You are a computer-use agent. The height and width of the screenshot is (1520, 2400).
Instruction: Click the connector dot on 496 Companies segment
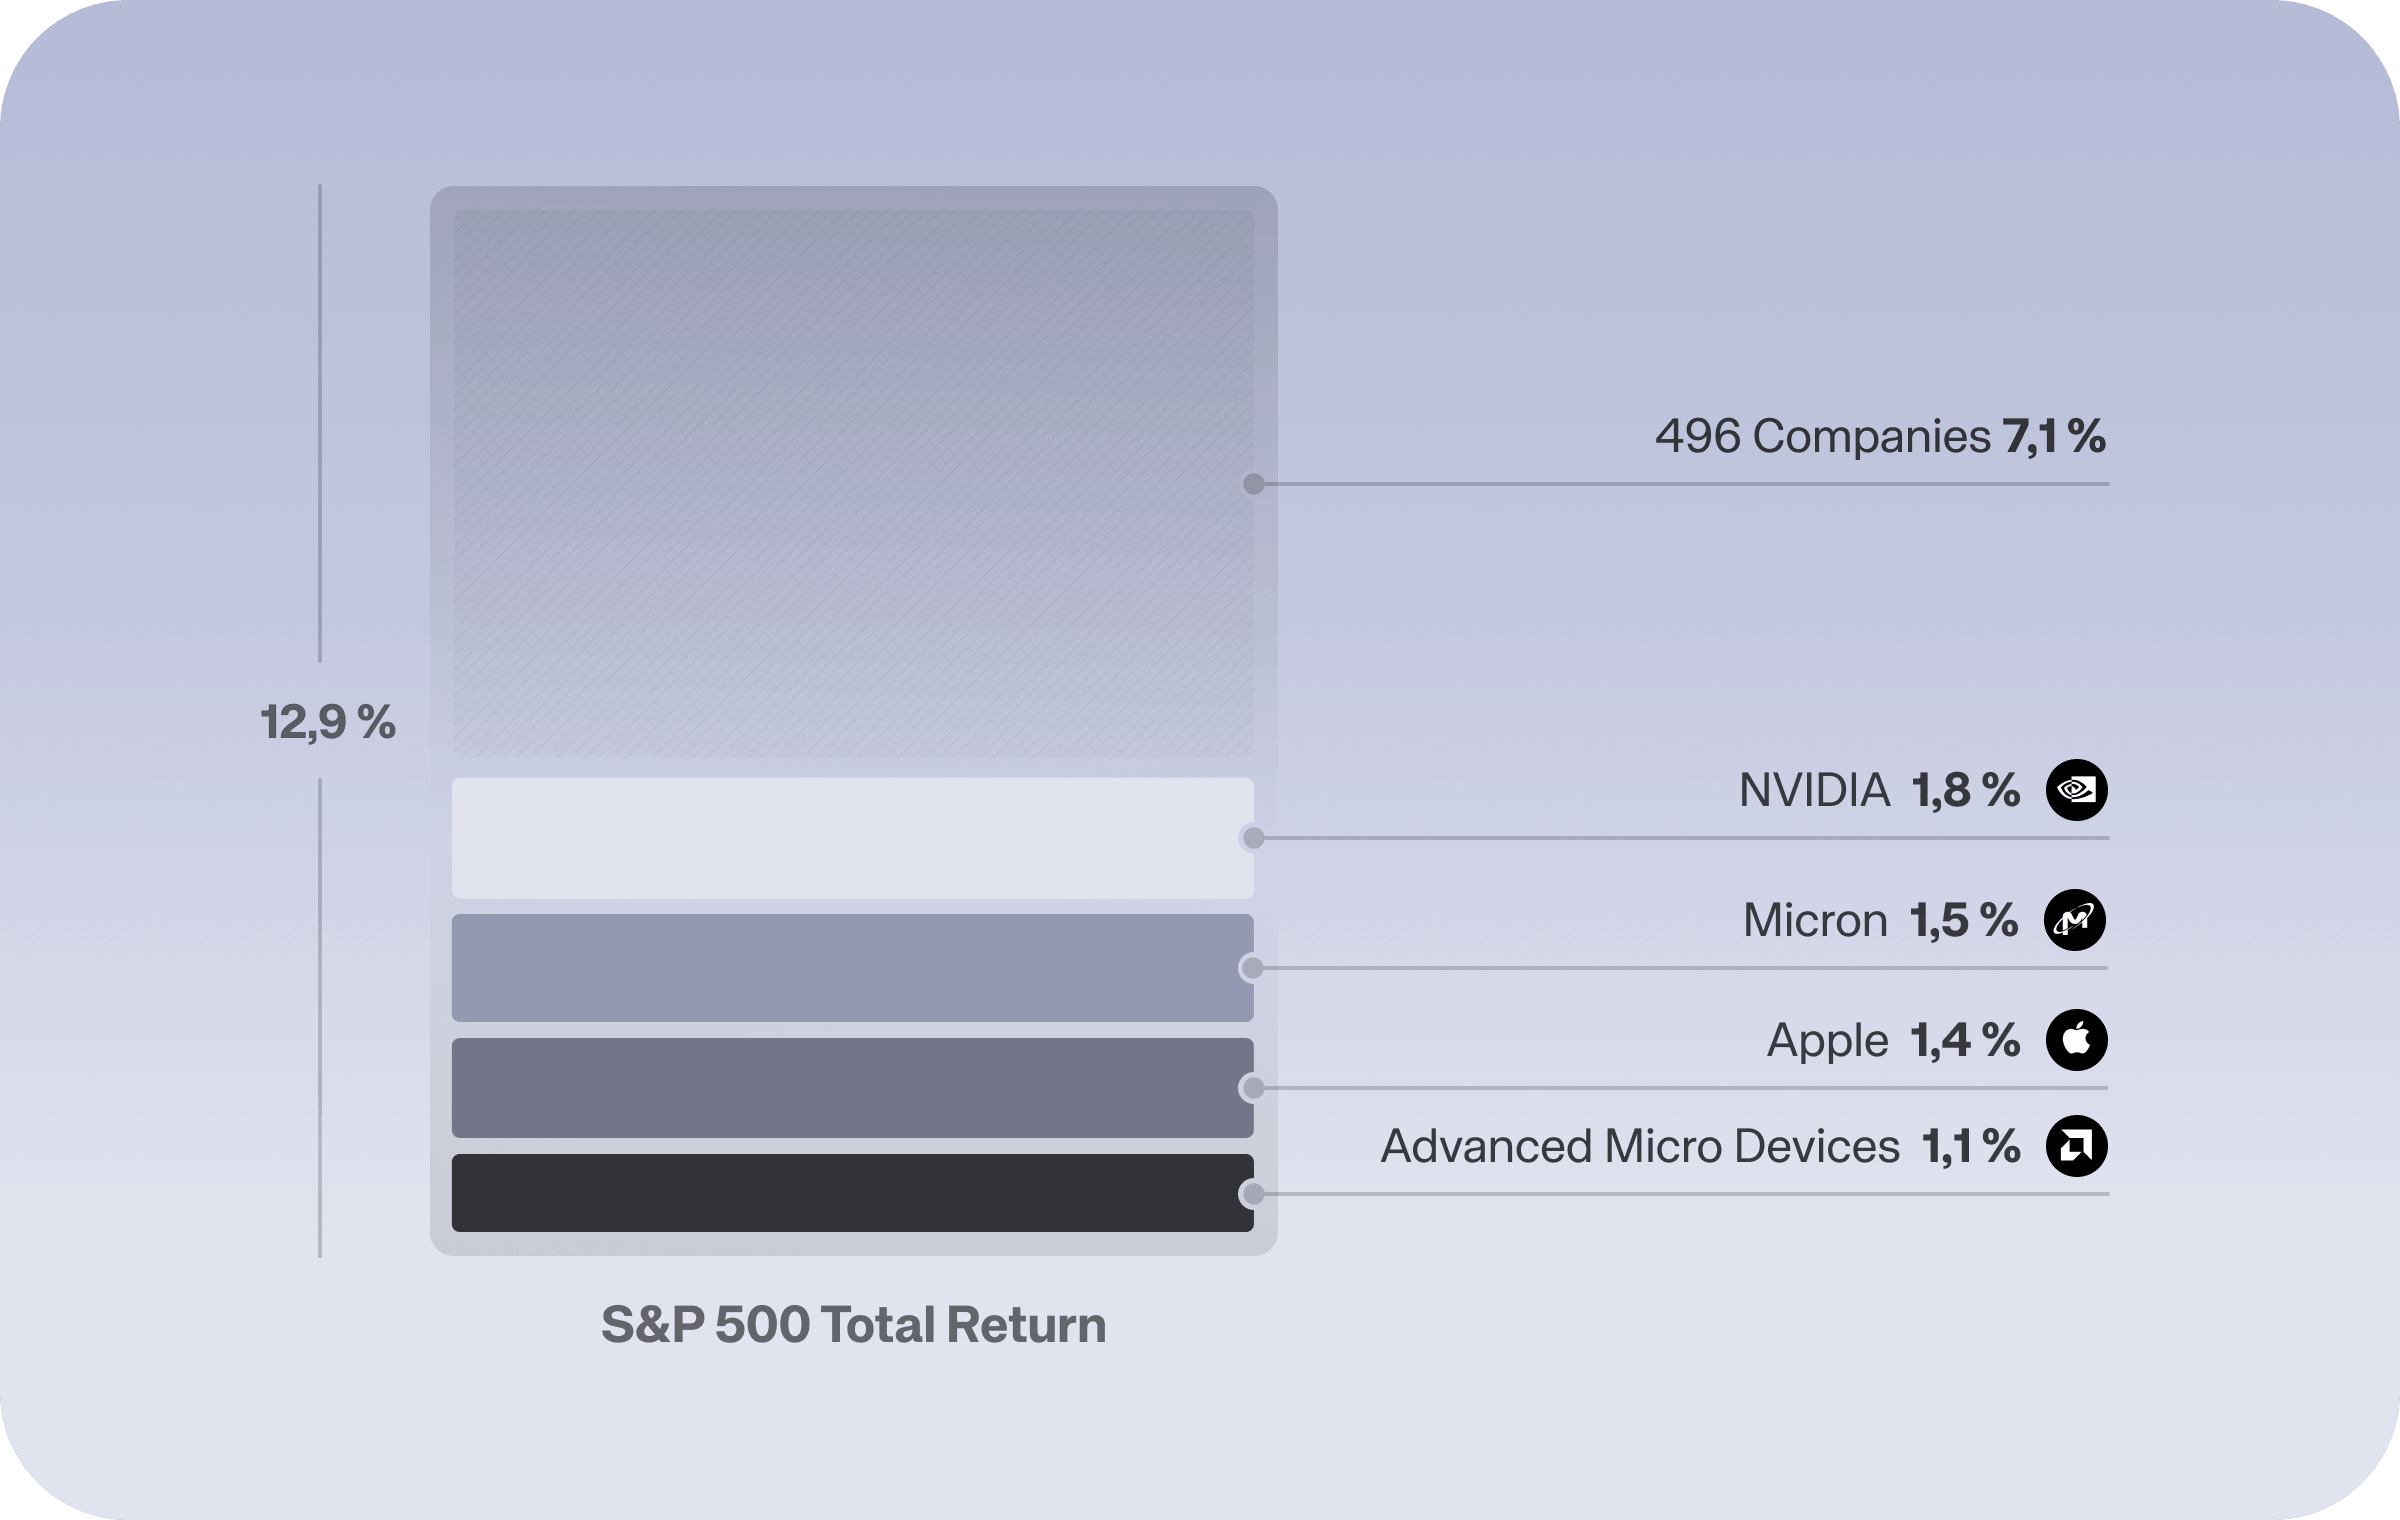pyautogui.click(x=1253, y=484)
